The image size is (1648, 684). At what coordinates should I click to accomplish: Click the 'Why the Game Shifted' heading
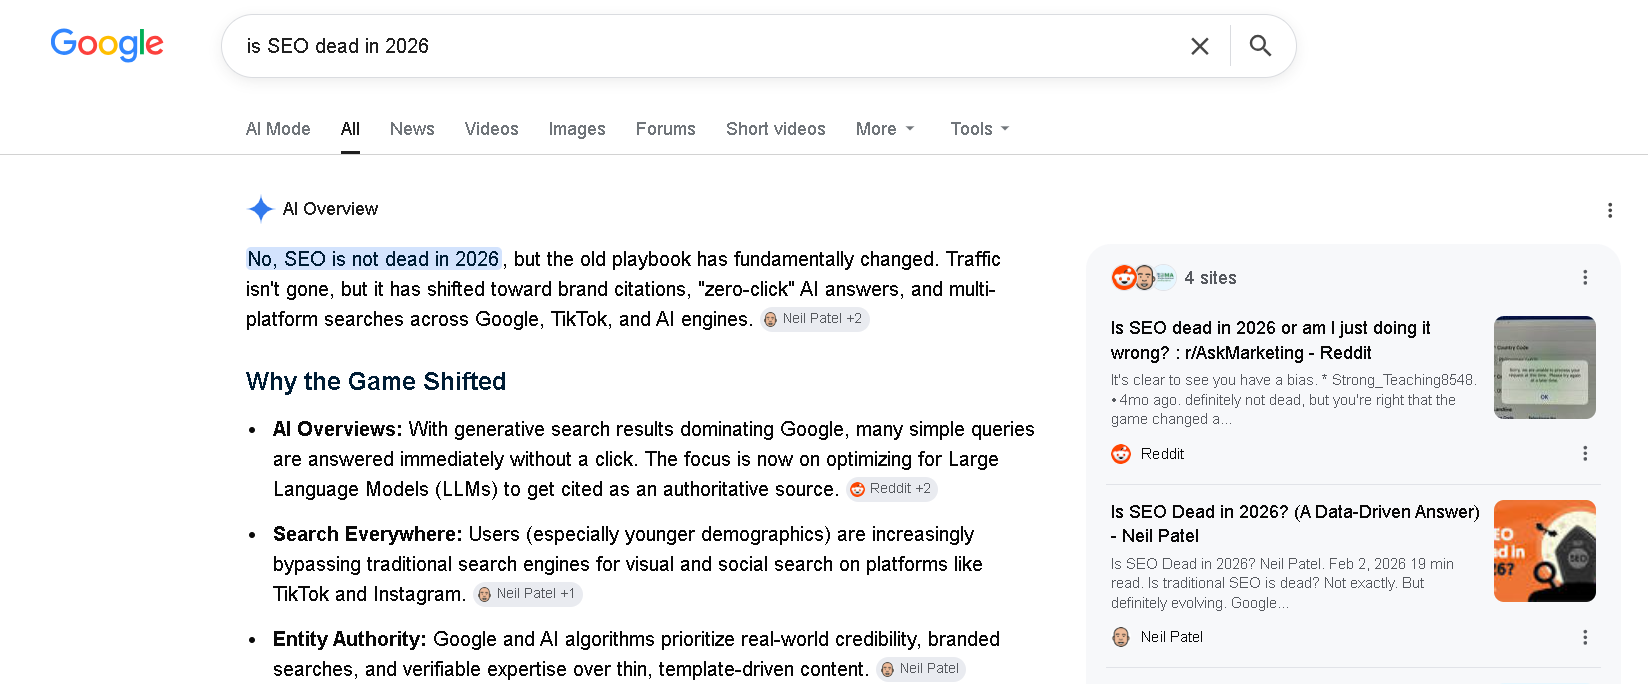376,381
